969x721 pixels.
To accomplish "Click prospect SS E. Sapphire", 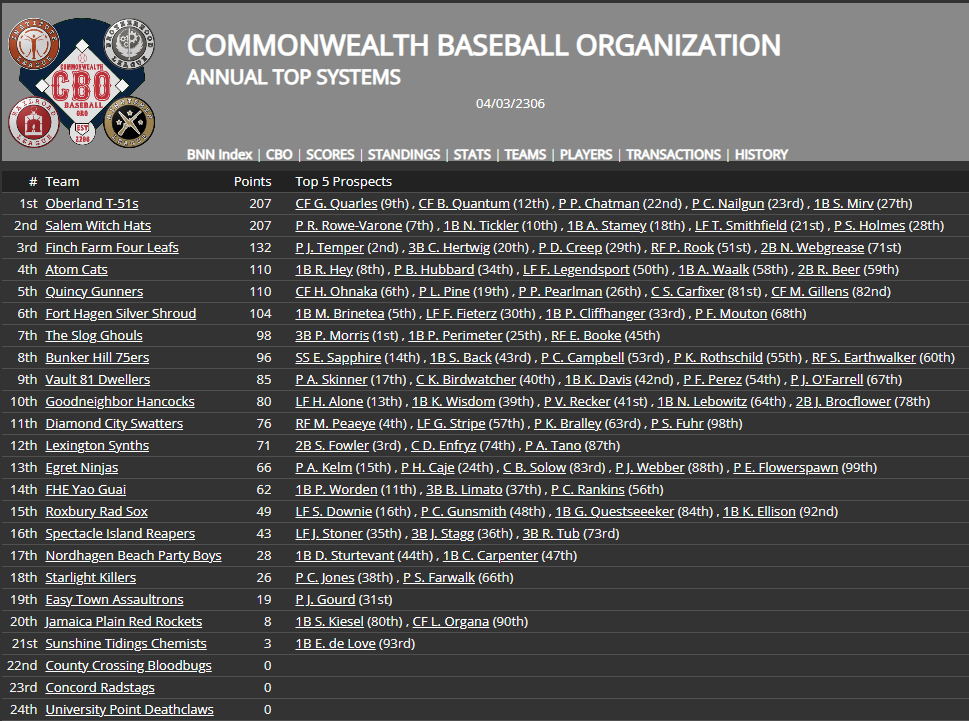I will pos(337,357).
